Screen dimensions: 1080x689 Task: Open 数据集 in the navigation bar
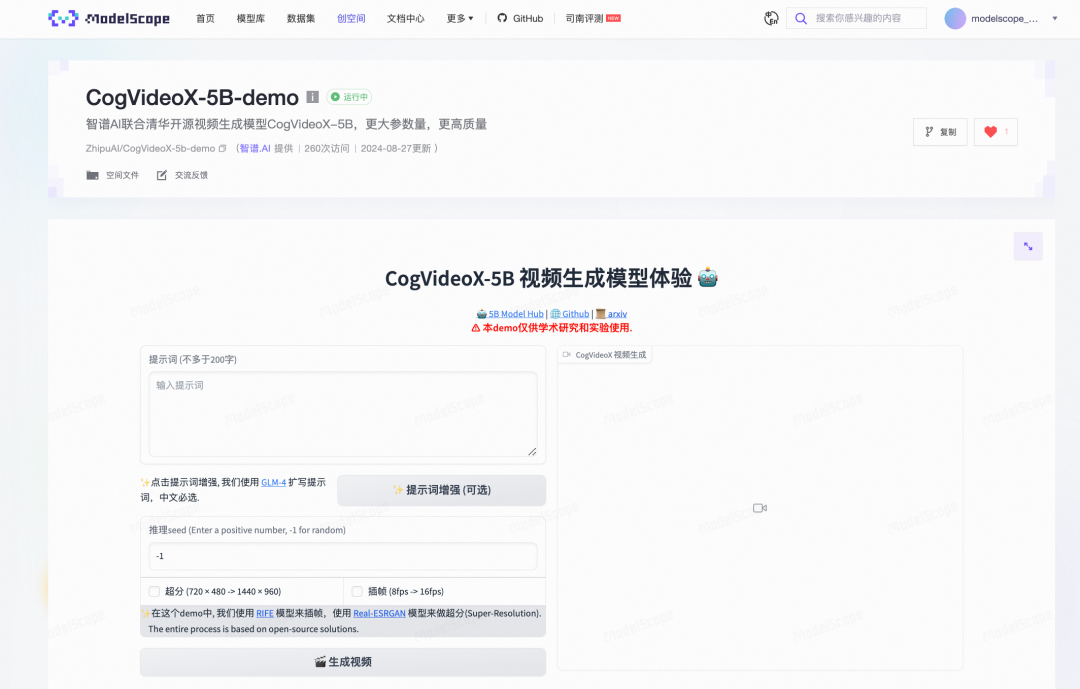(301, 19)
